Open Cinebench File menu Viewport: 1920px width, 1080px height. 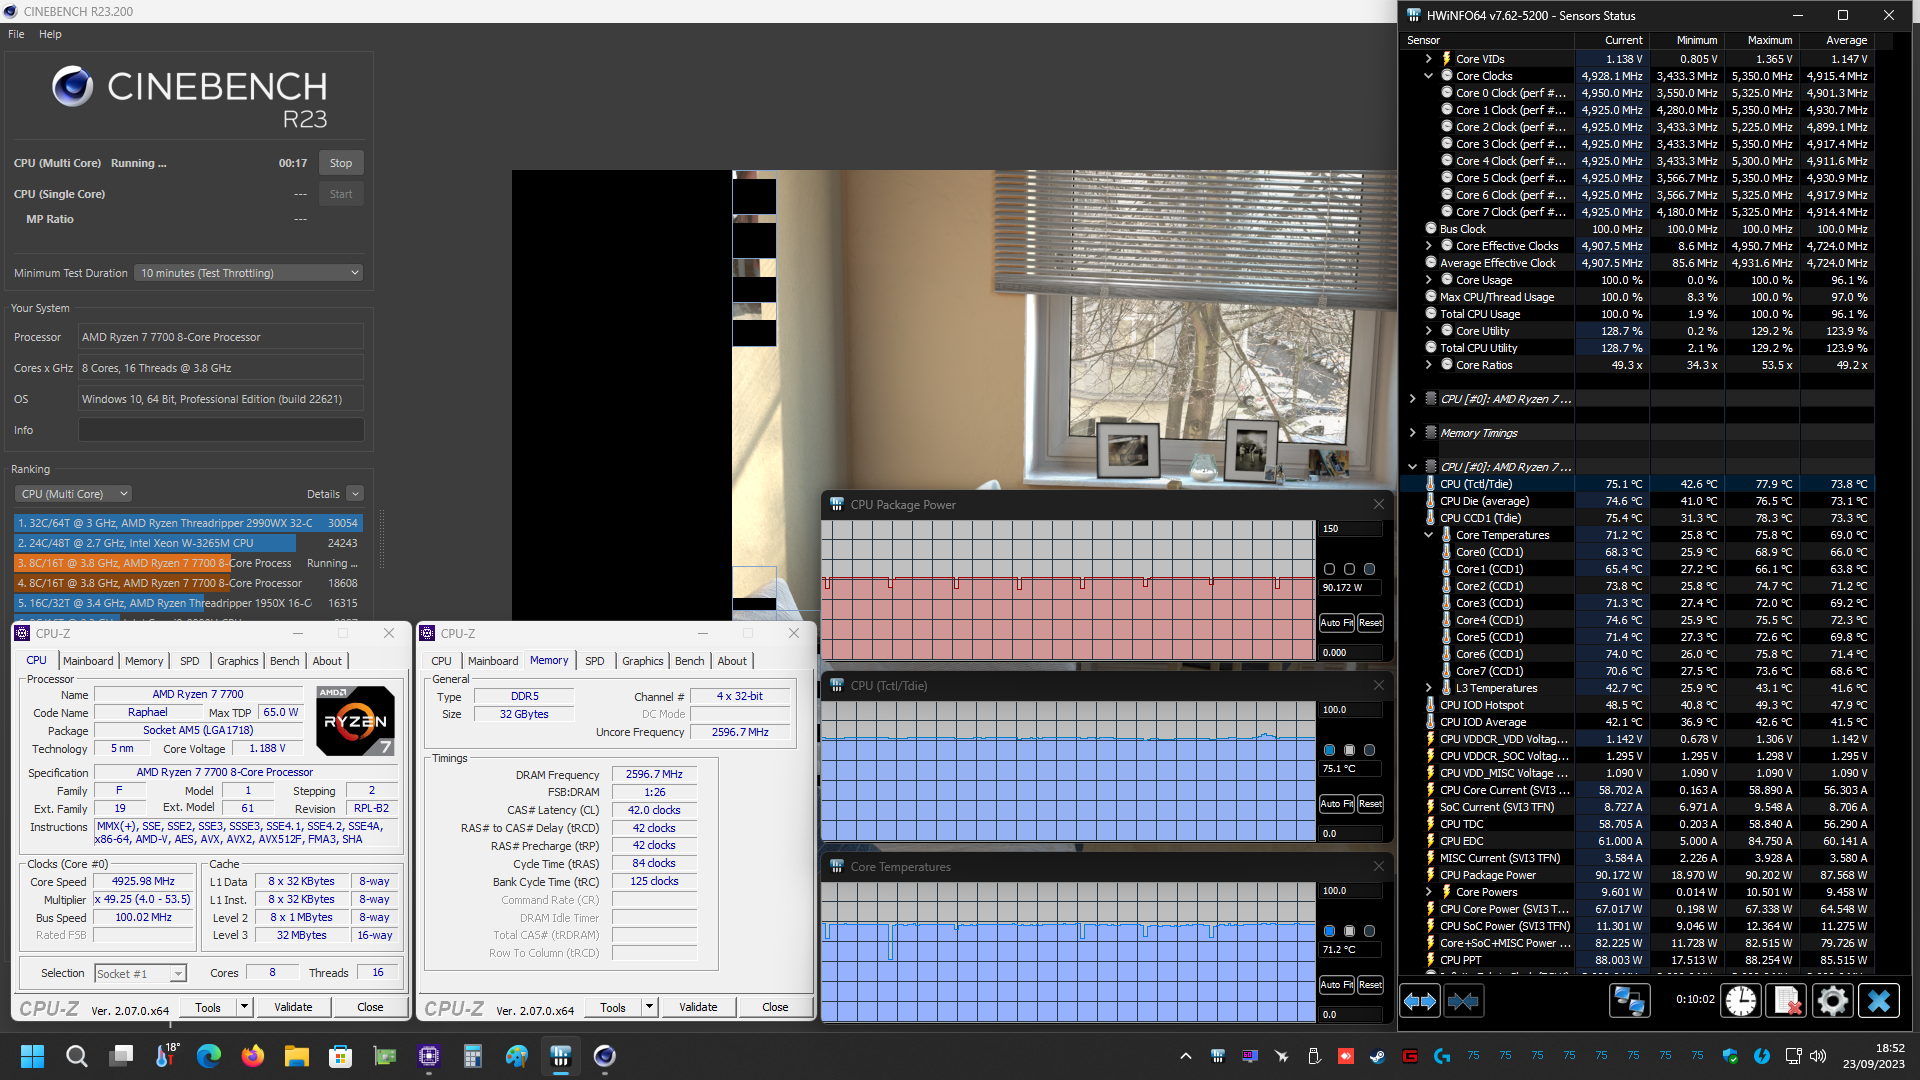coord(16,34)
